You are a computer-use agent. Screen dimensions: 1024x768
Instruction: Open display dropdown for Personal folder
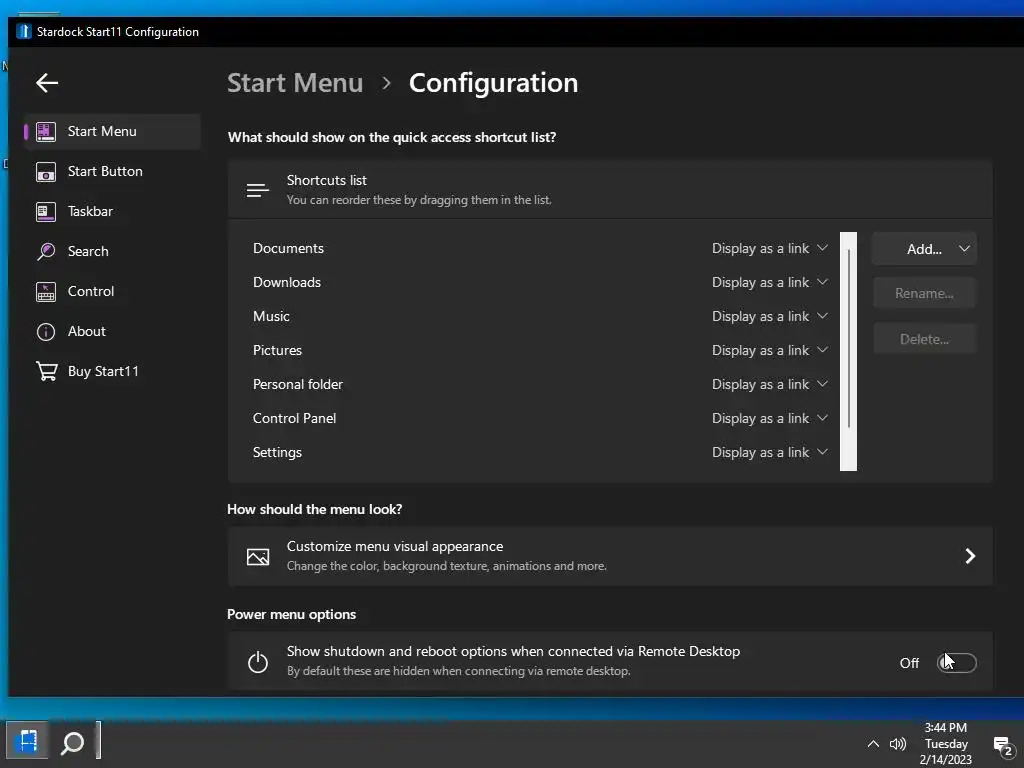[769, 384]
